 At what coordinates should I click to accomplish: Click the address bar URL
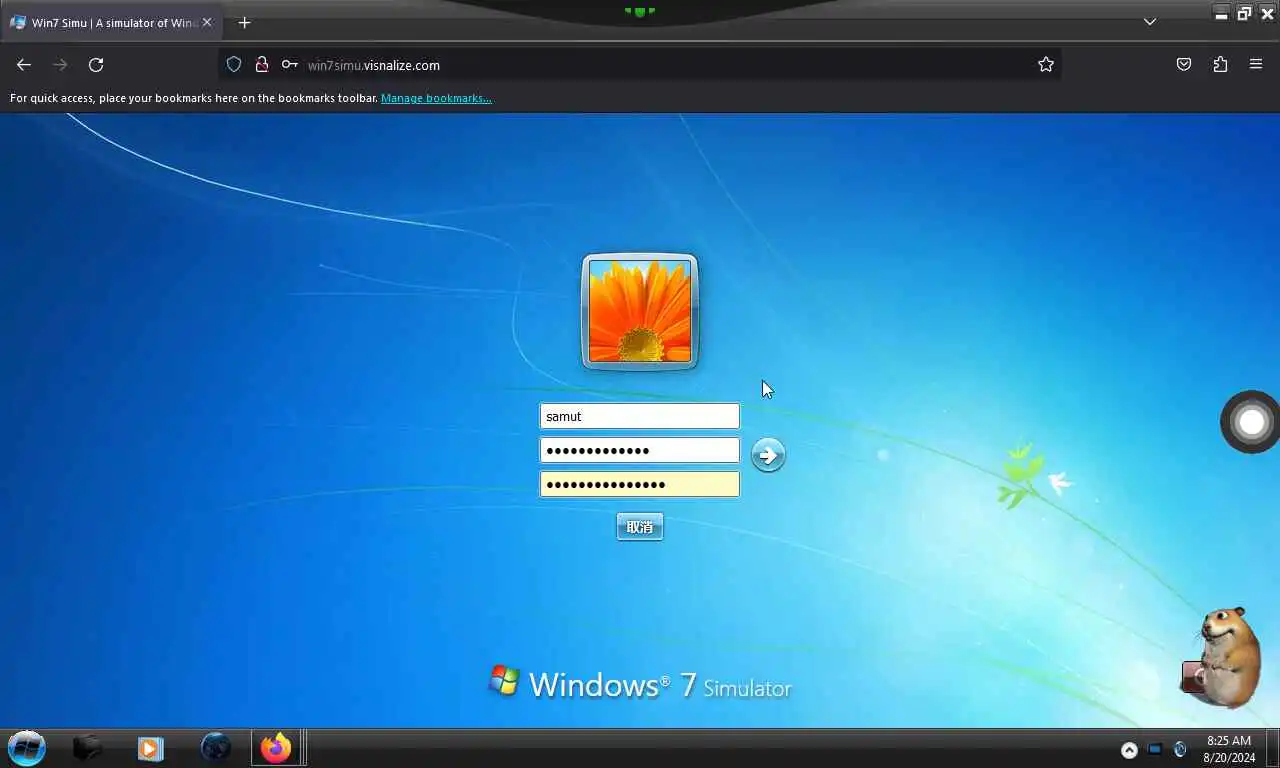(374, 65)
